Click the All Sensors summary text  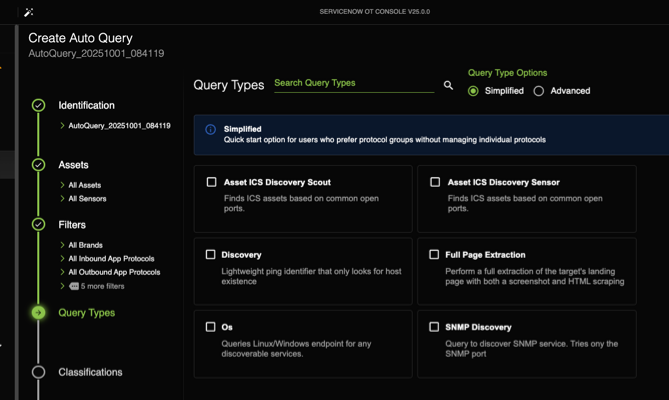(87, 198)
